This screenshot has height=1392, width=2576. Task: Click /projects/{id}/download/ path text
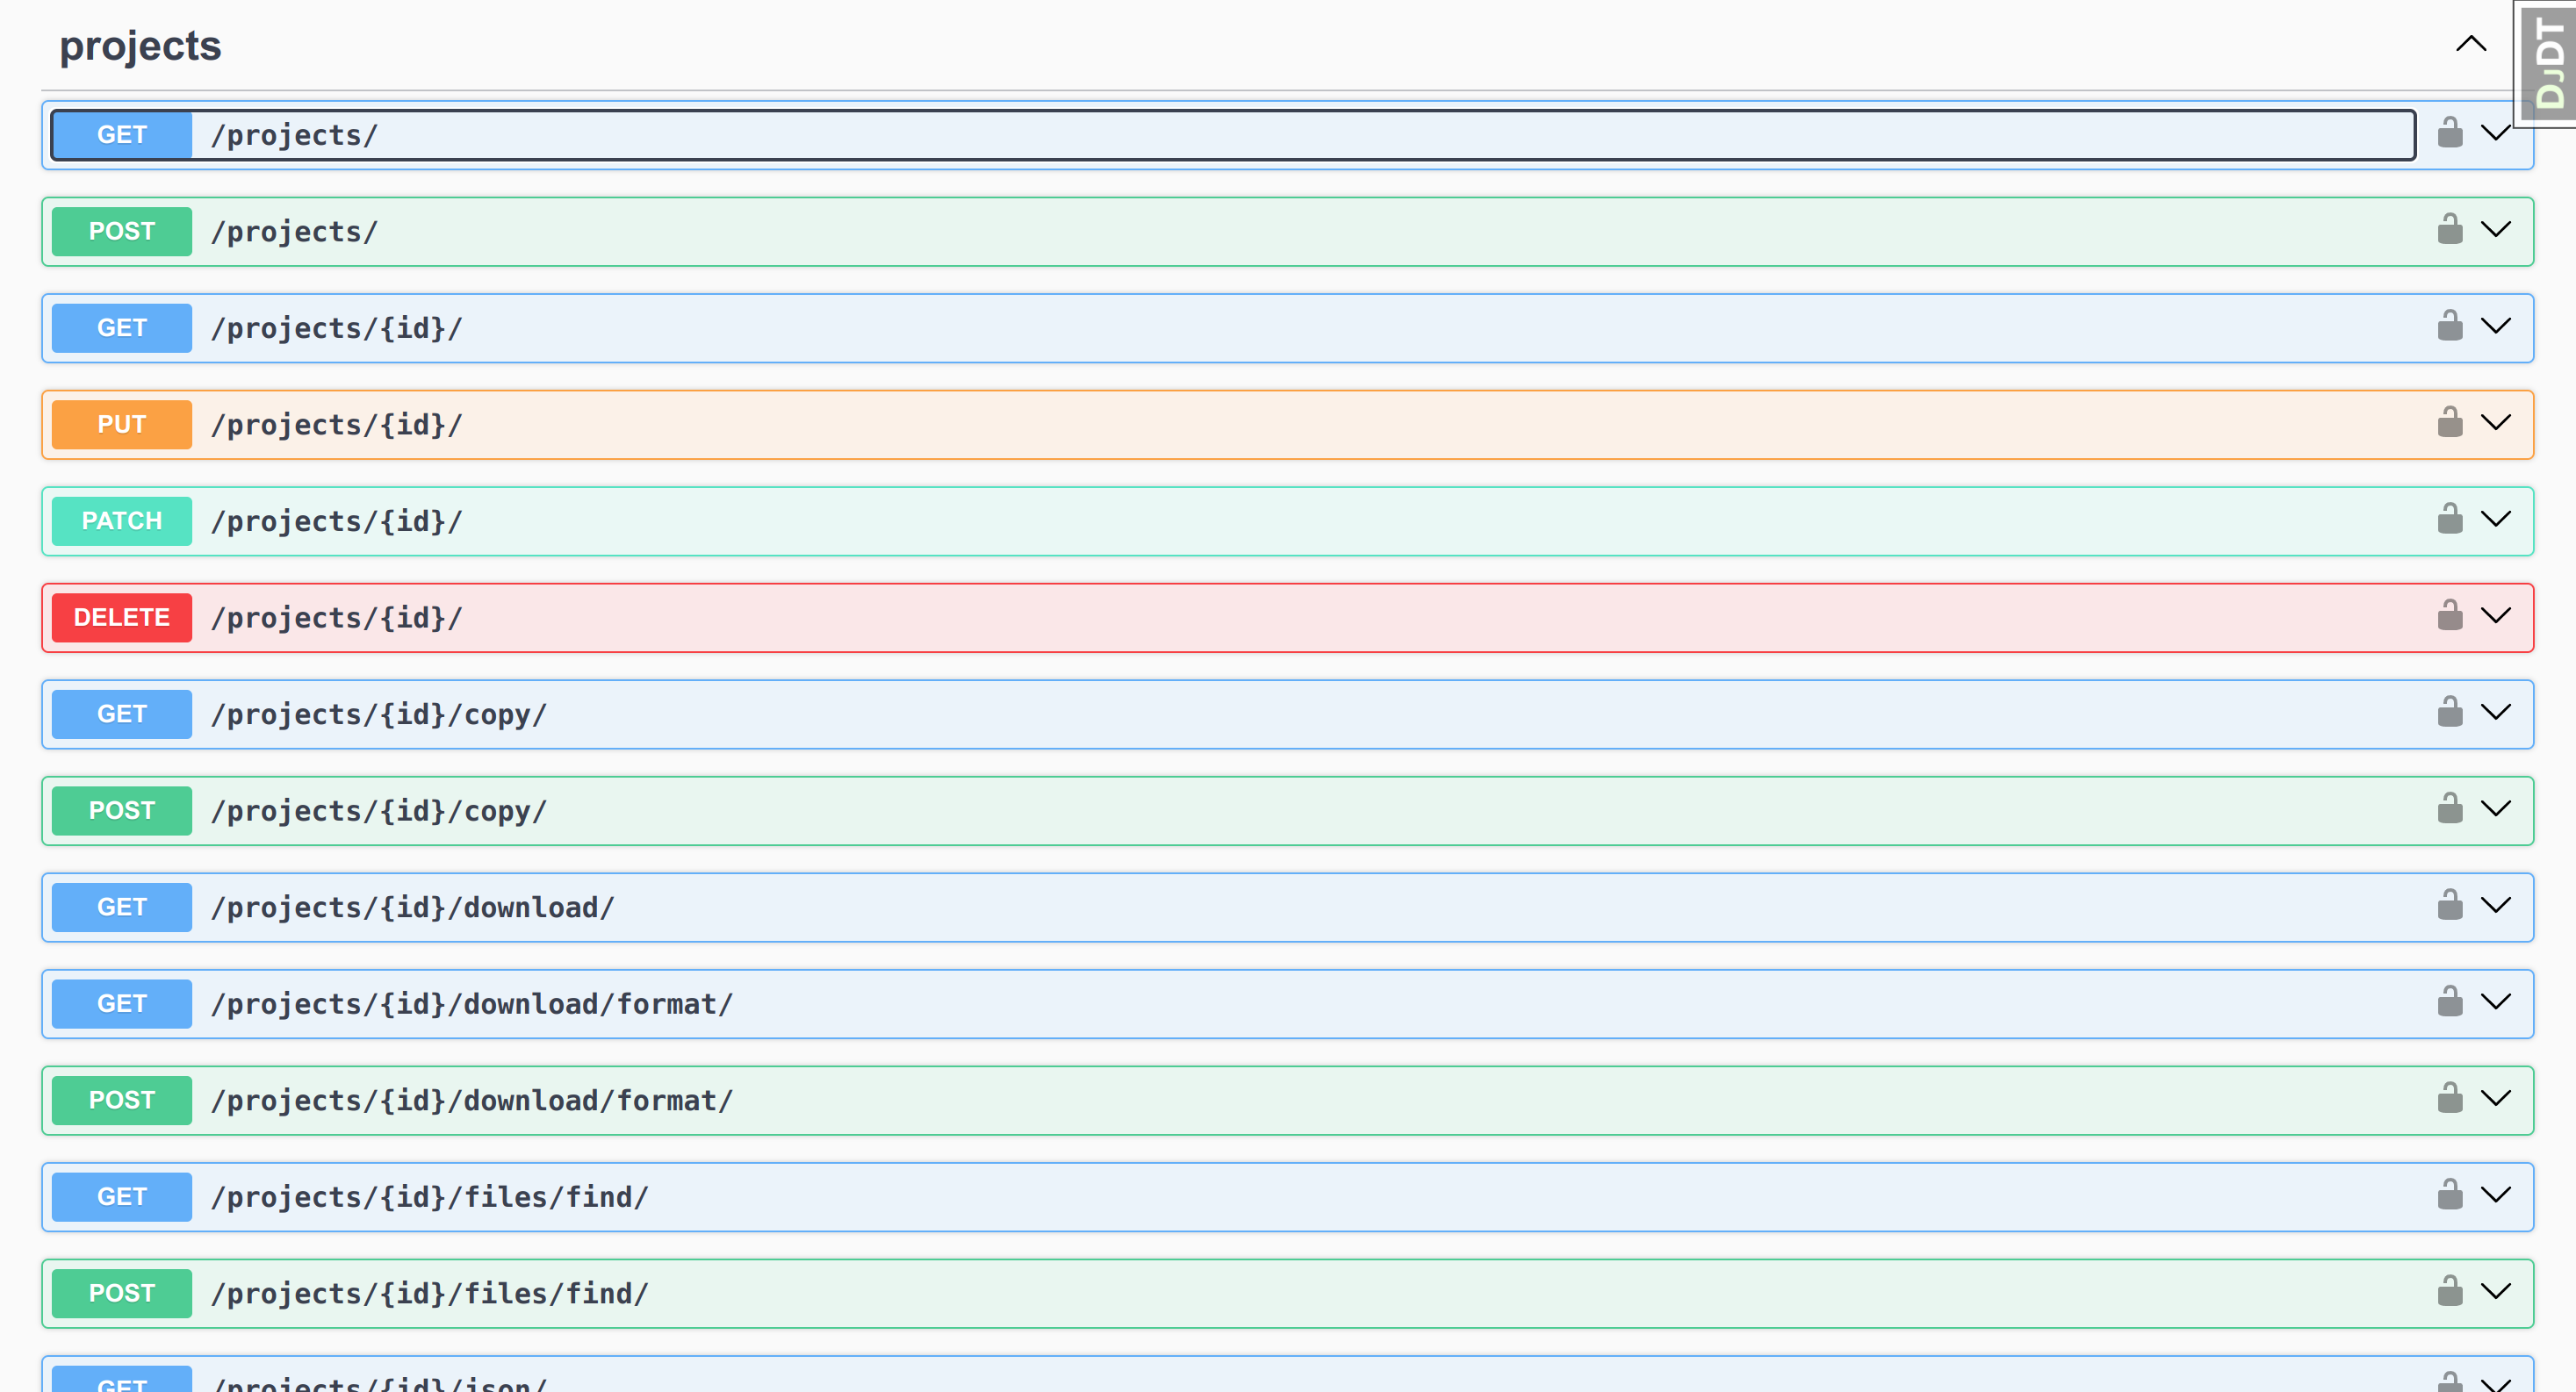coord(412,907)
